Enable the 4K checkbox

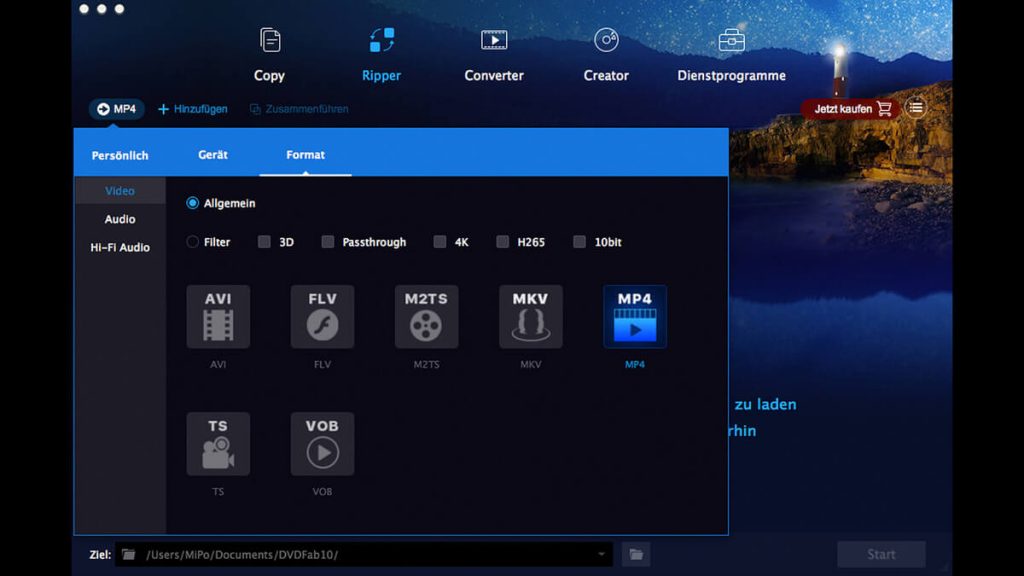coord(440,242)
